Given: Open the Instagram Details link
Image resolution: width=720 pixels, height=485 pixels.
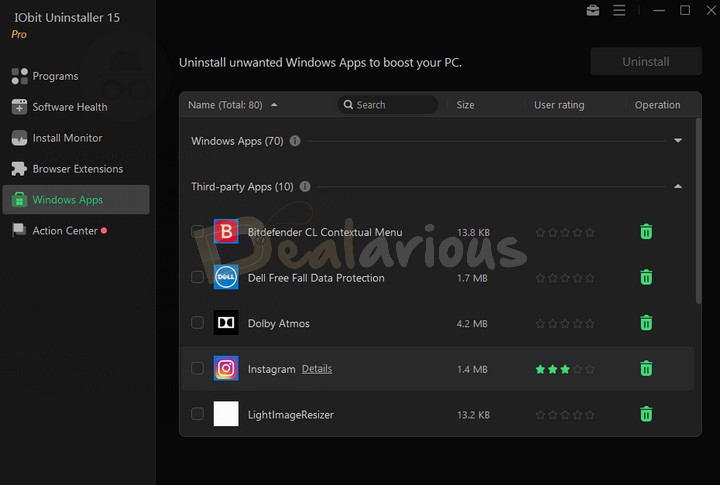Looking at the screenshot, I should click(317, 369).
